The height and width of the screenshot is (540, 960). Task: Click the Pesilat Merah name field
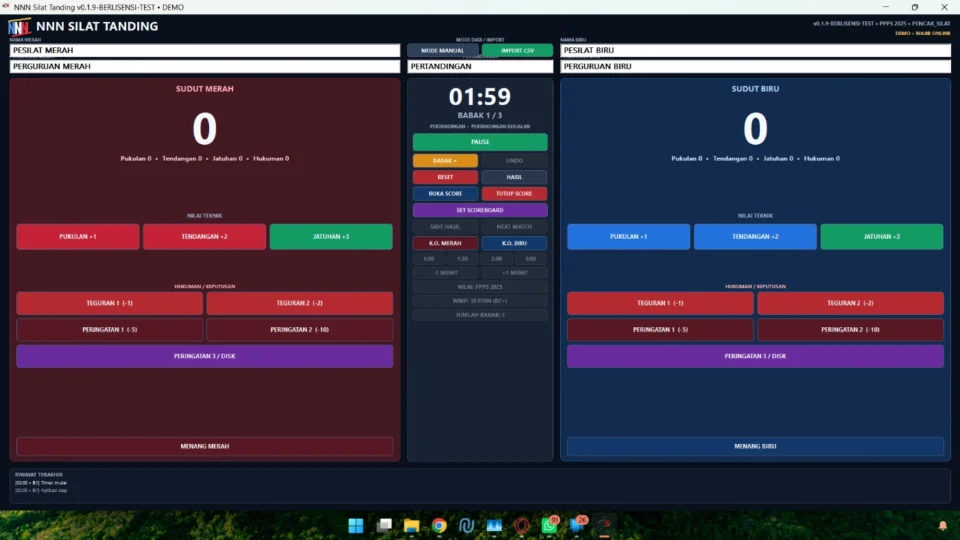[204, 50]
